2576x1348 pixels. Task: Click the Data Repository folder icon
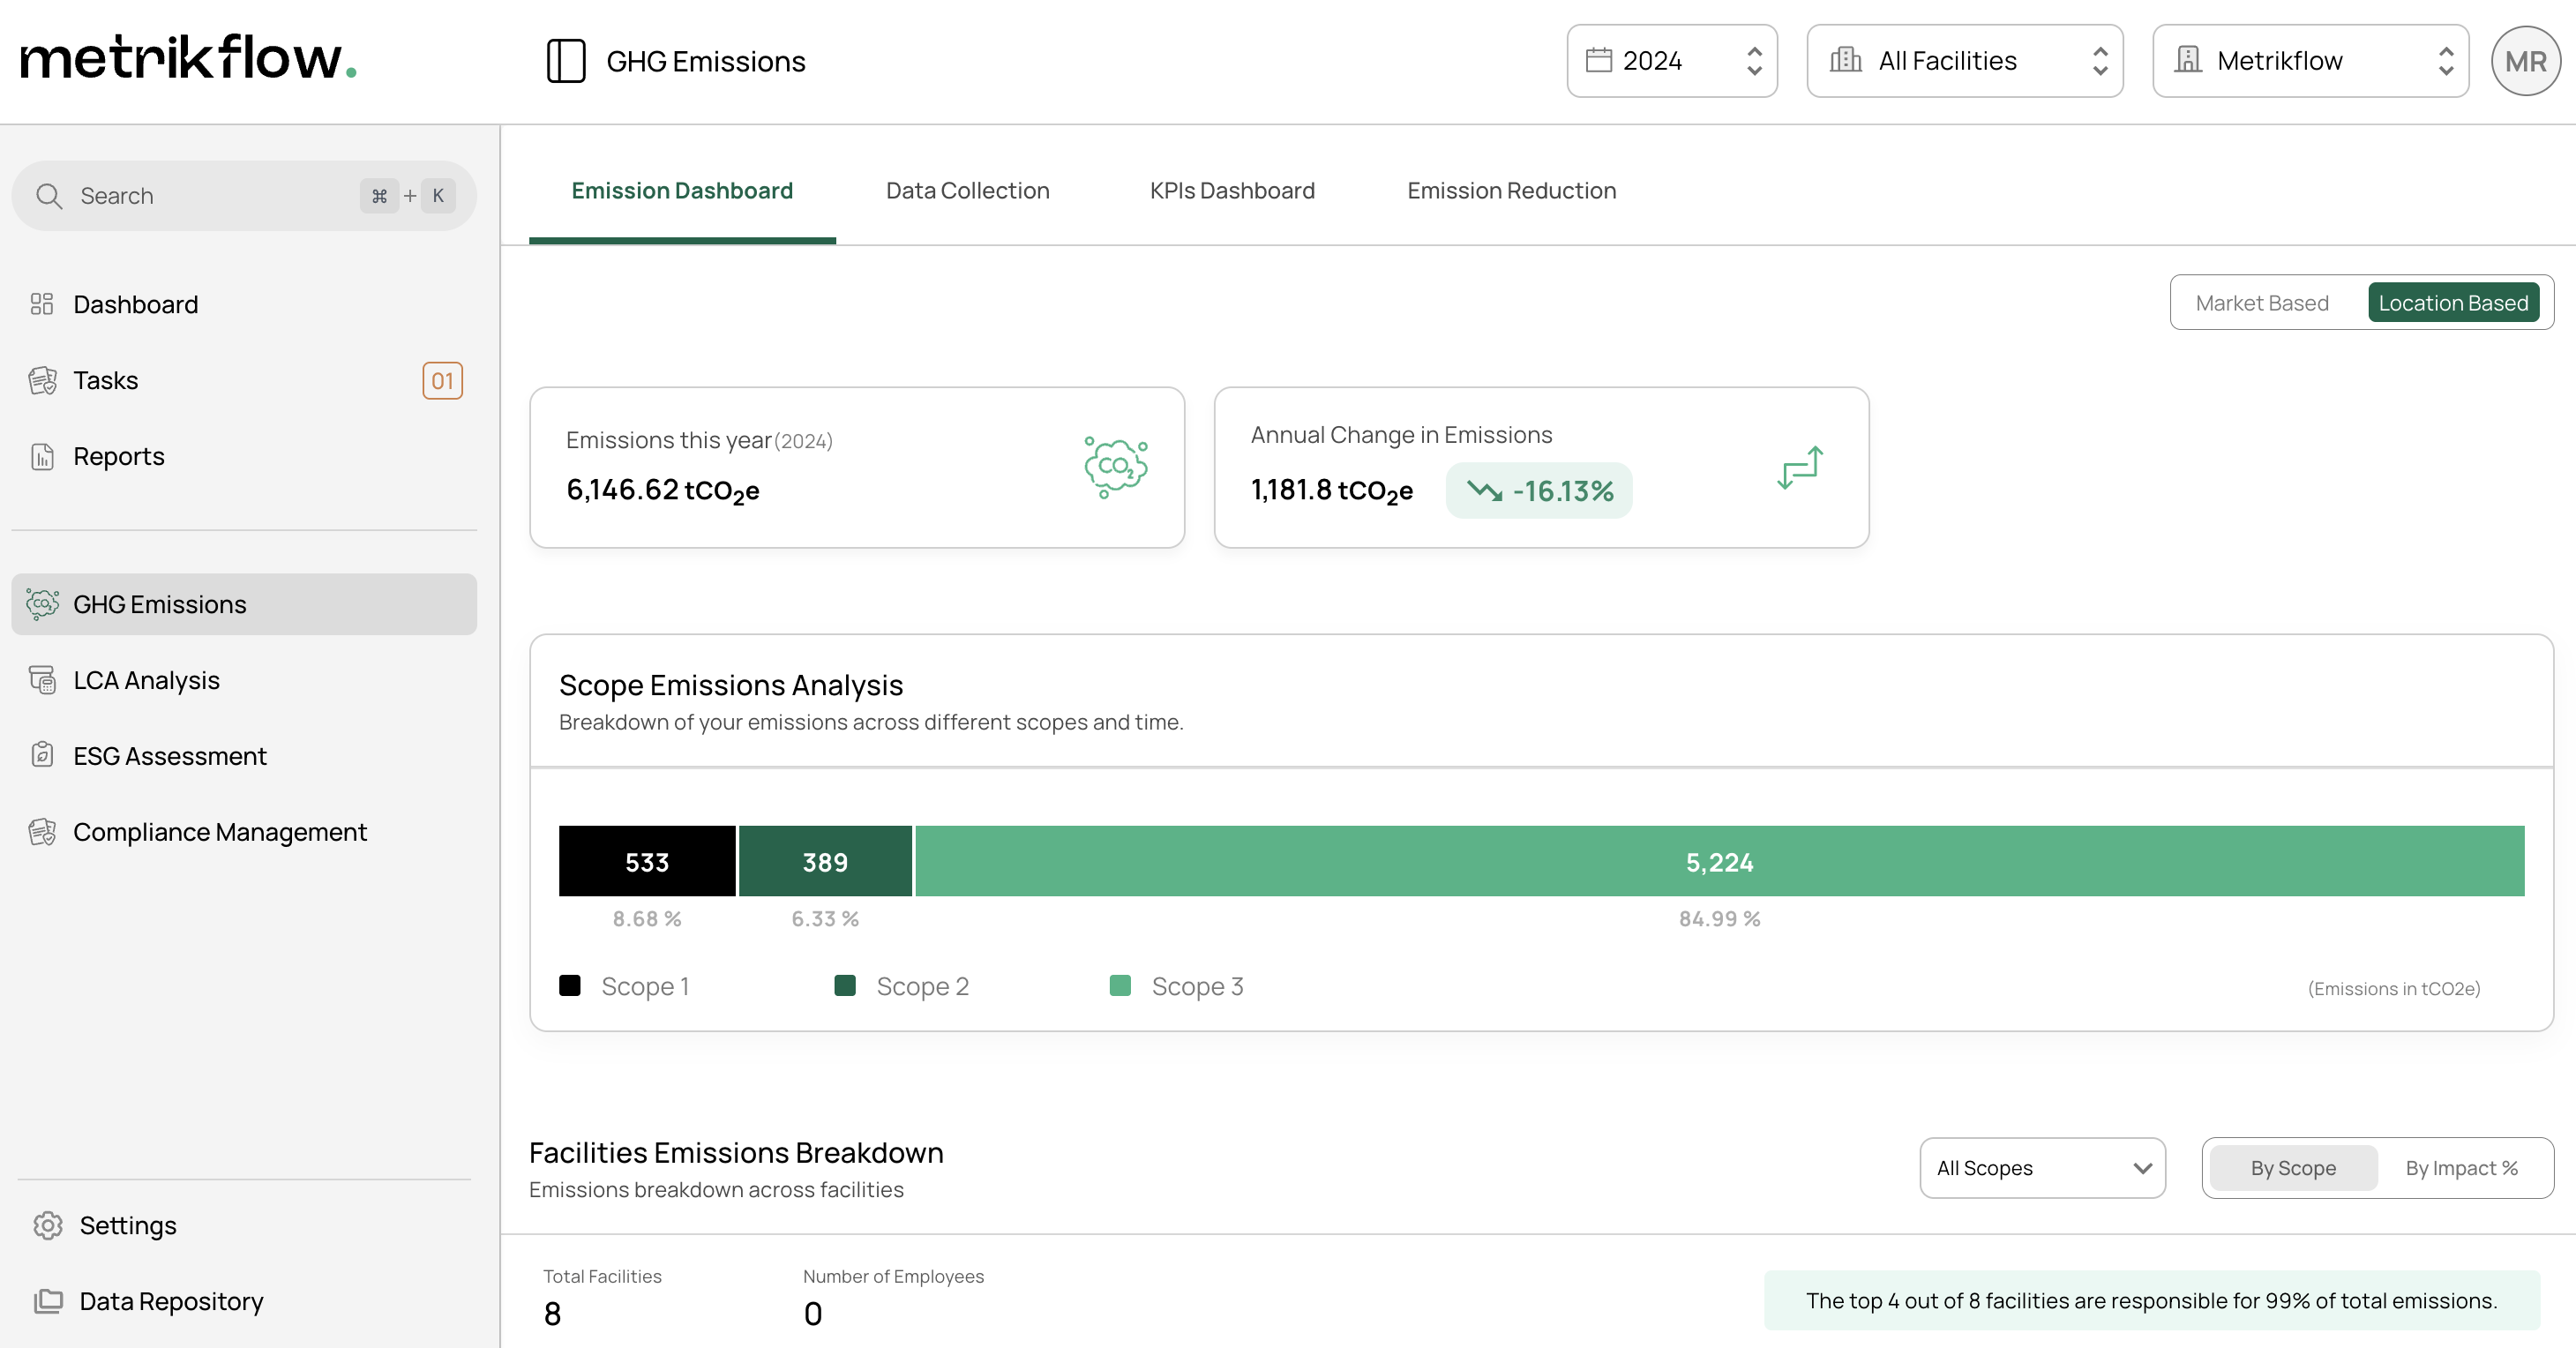(48, 1300)
